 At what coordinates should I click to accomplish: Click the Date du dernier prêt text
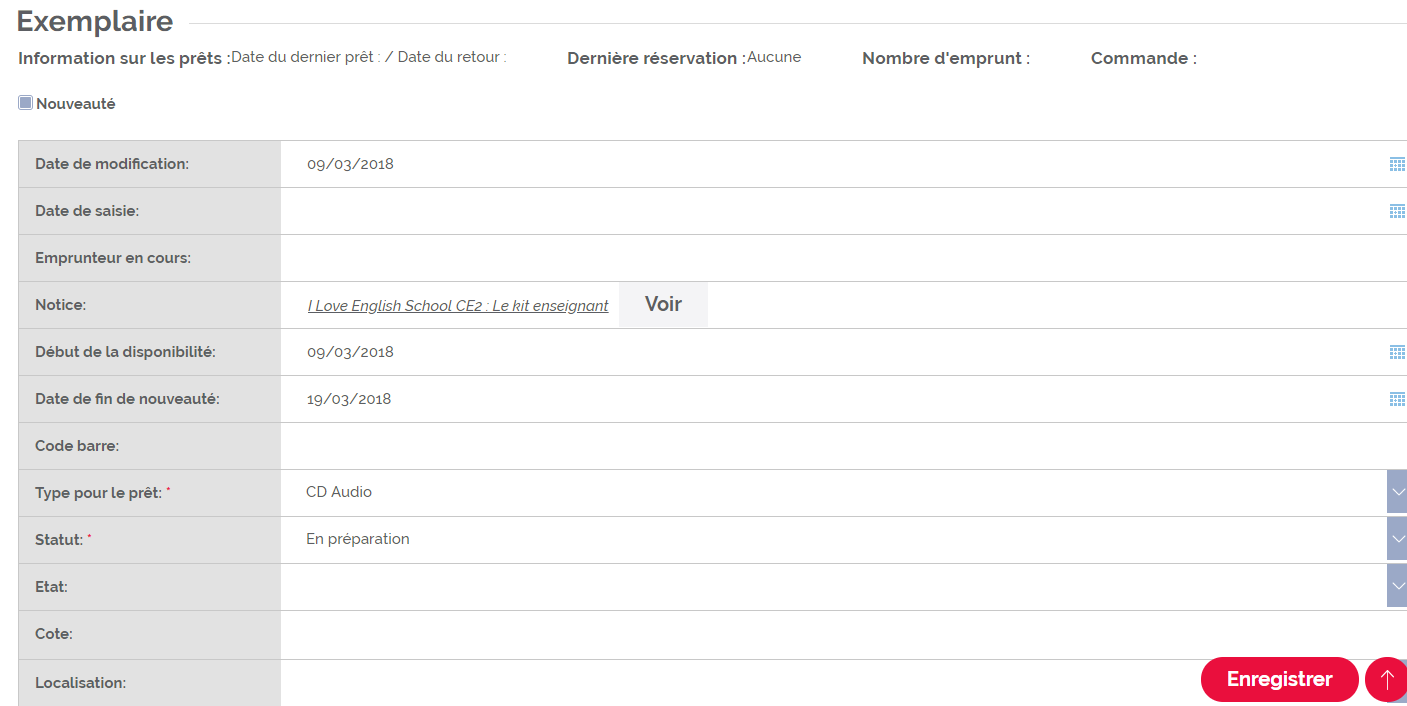(x=305, y=57)
